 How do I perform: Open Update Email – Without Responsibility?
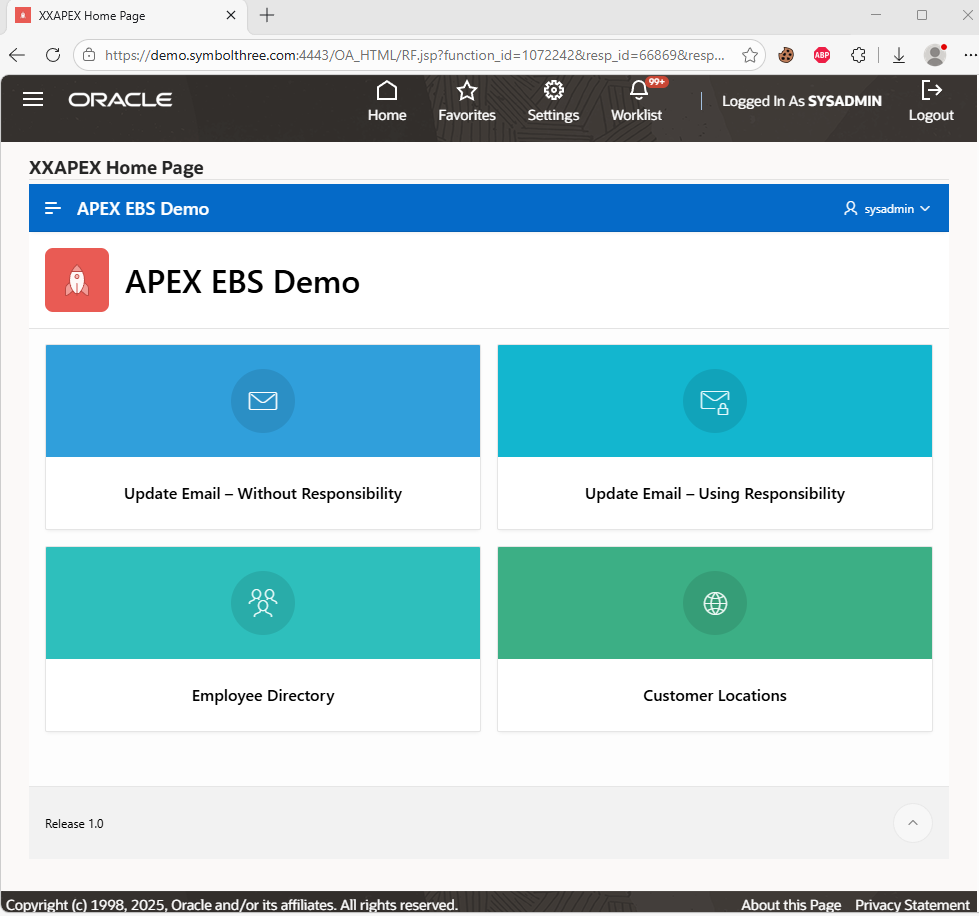click(x=263, y=493)
